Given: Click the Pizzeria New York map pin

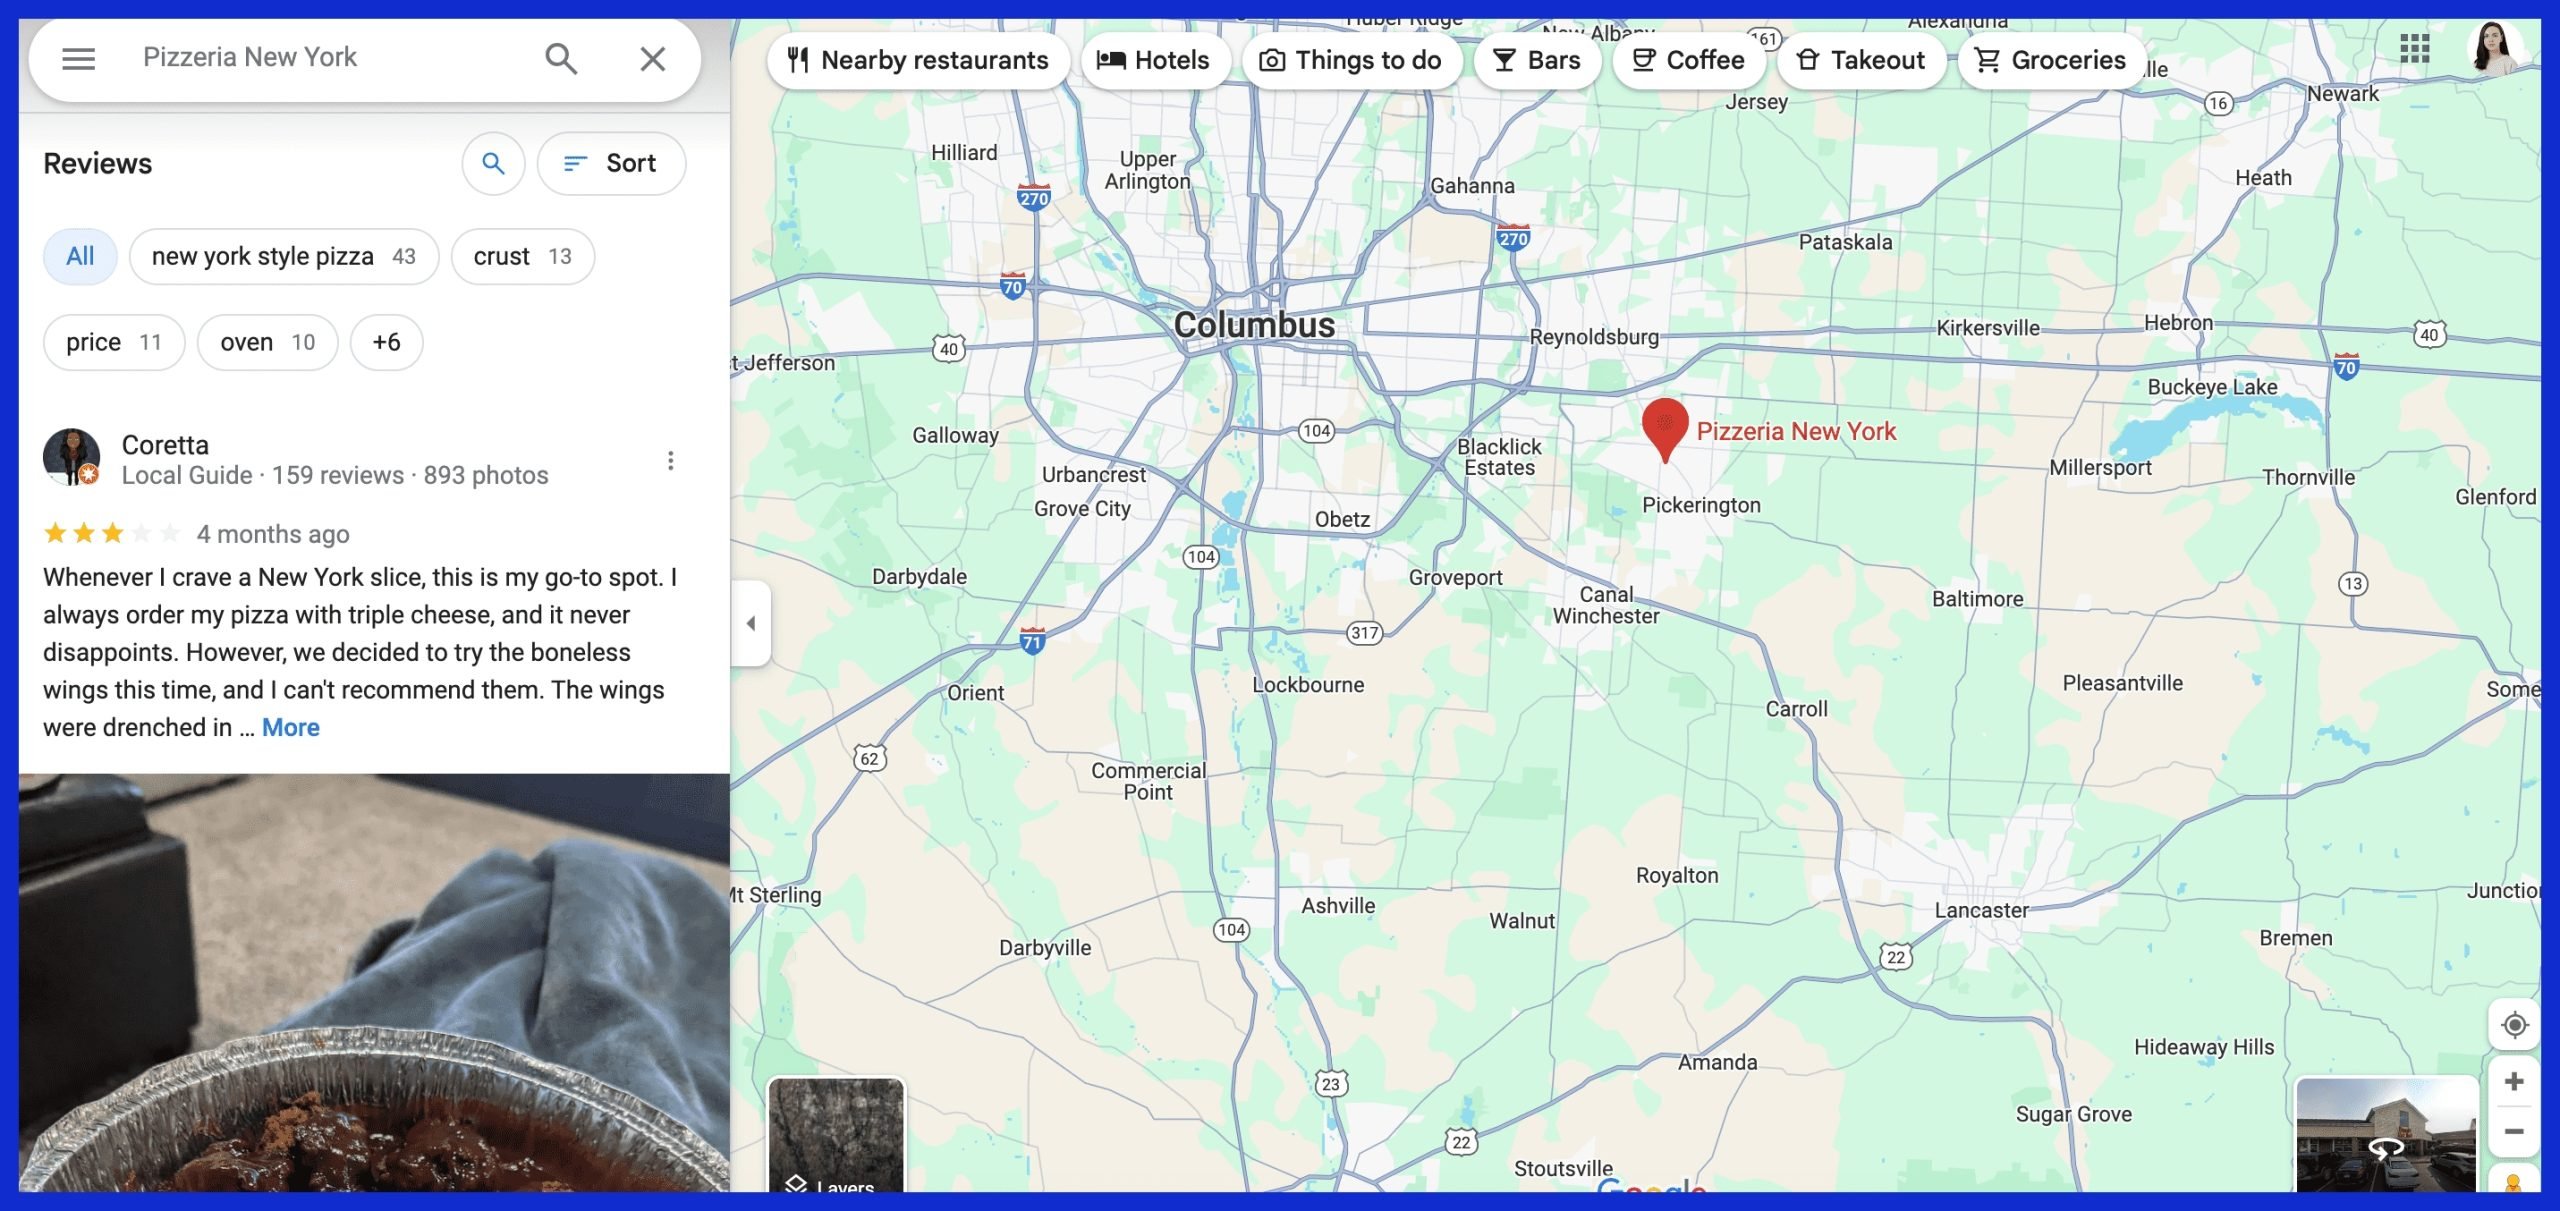Looking at the screenshot, I should pyautogui.click(x=1665, y=426).
